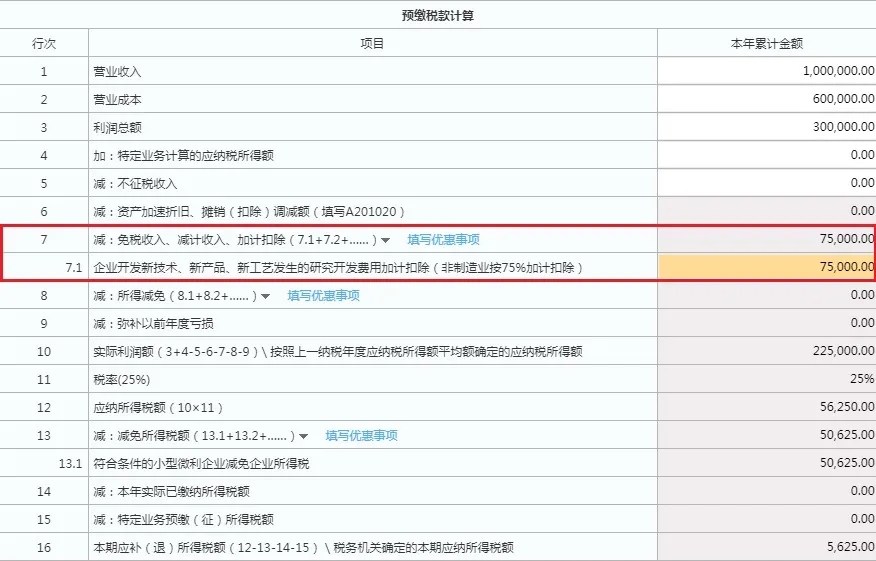Screen dimensions: 876x561
Task: Select the row 7.1 研究开发费用加计扣除 item
Action: [338, 268]
